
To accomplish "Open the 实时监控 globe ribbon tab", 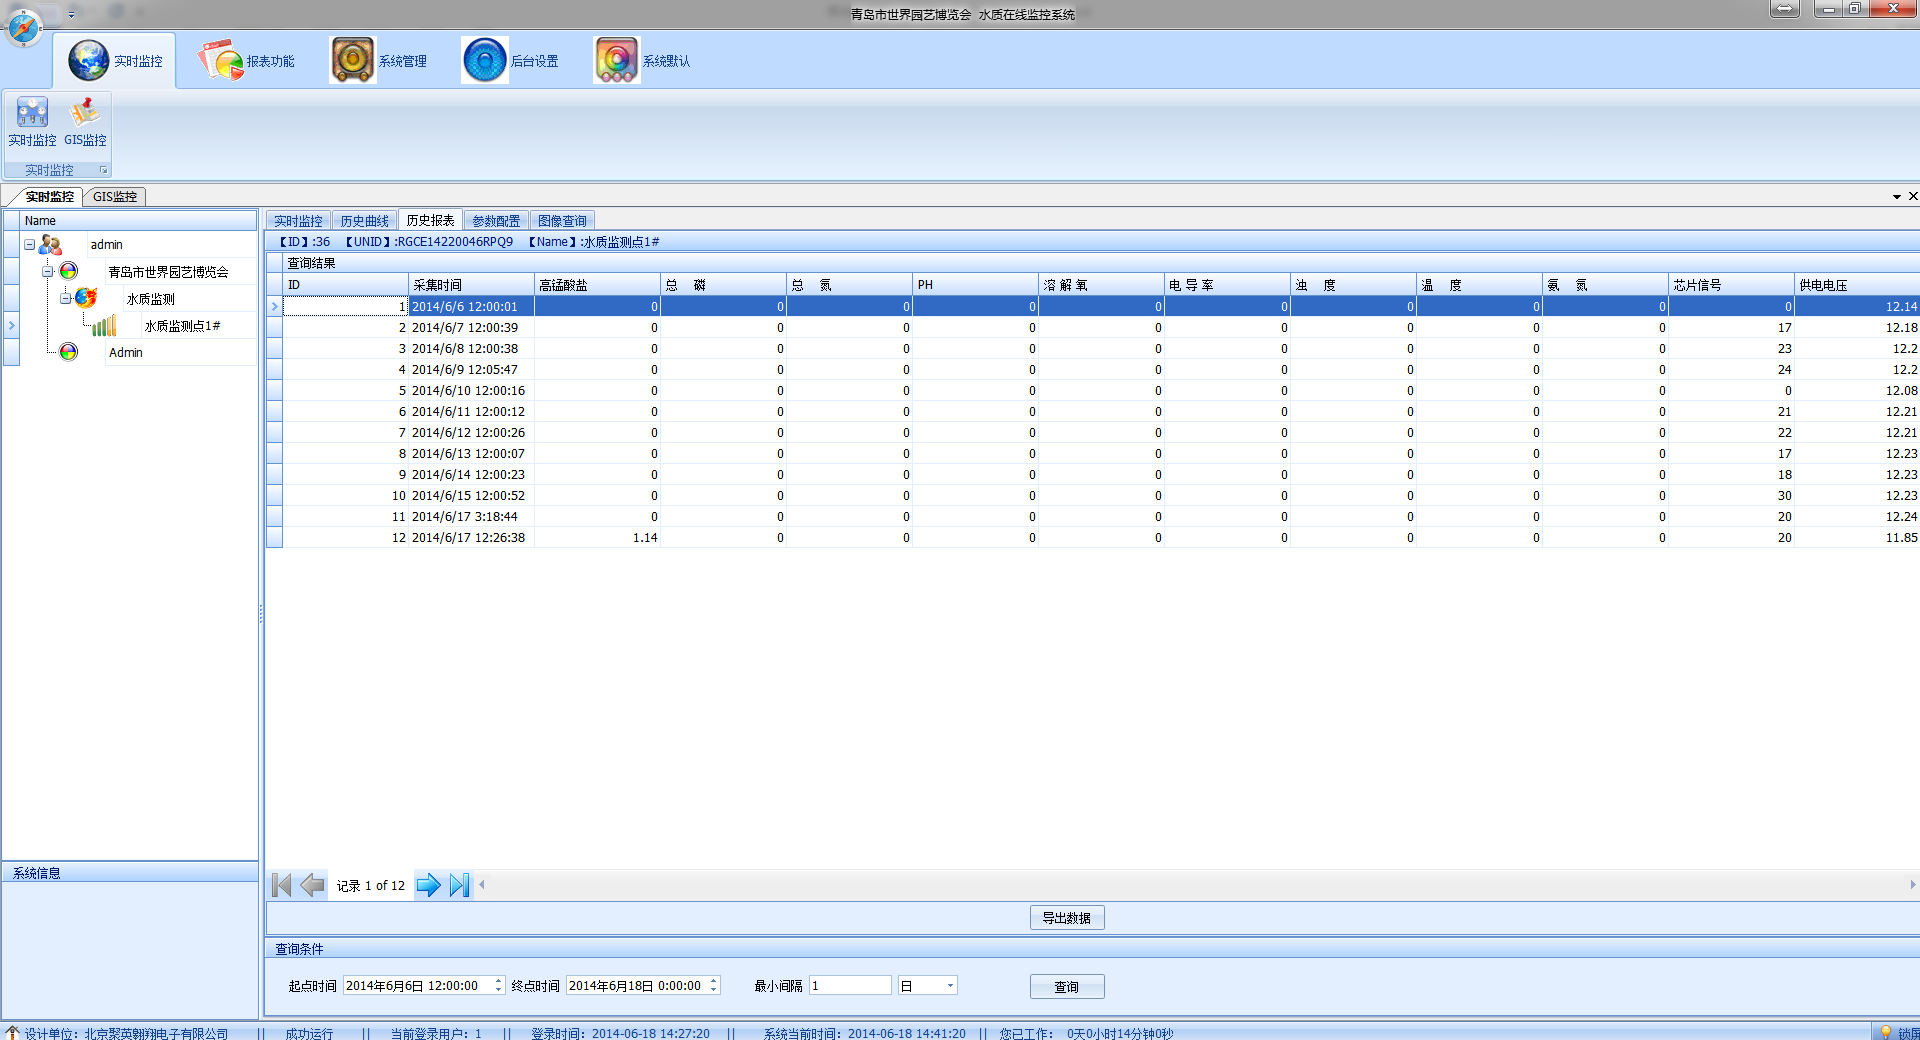I will (x=114, y=61).
